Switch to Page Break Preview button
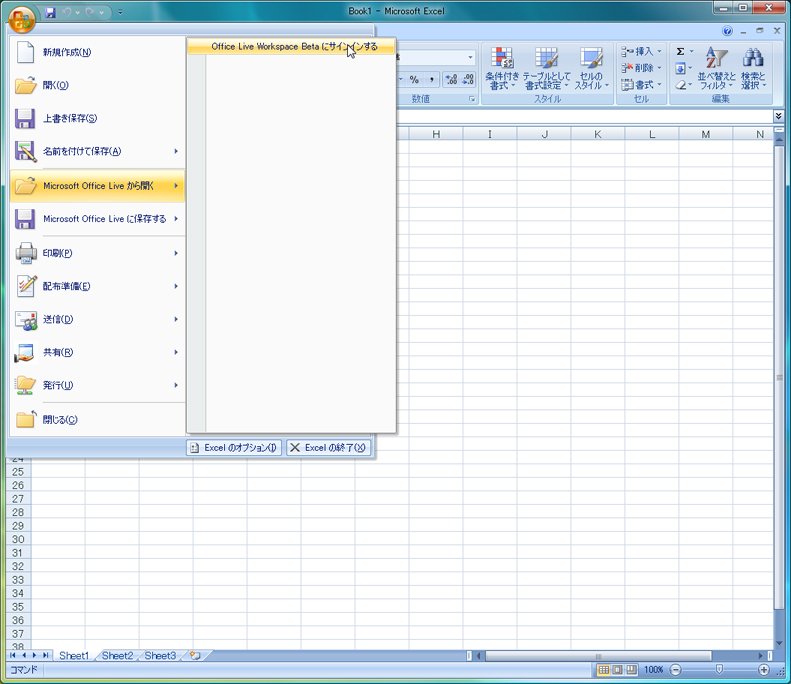The width and height of the screenshot is (791, 684). pyautogui.click(x=632, y=670)
